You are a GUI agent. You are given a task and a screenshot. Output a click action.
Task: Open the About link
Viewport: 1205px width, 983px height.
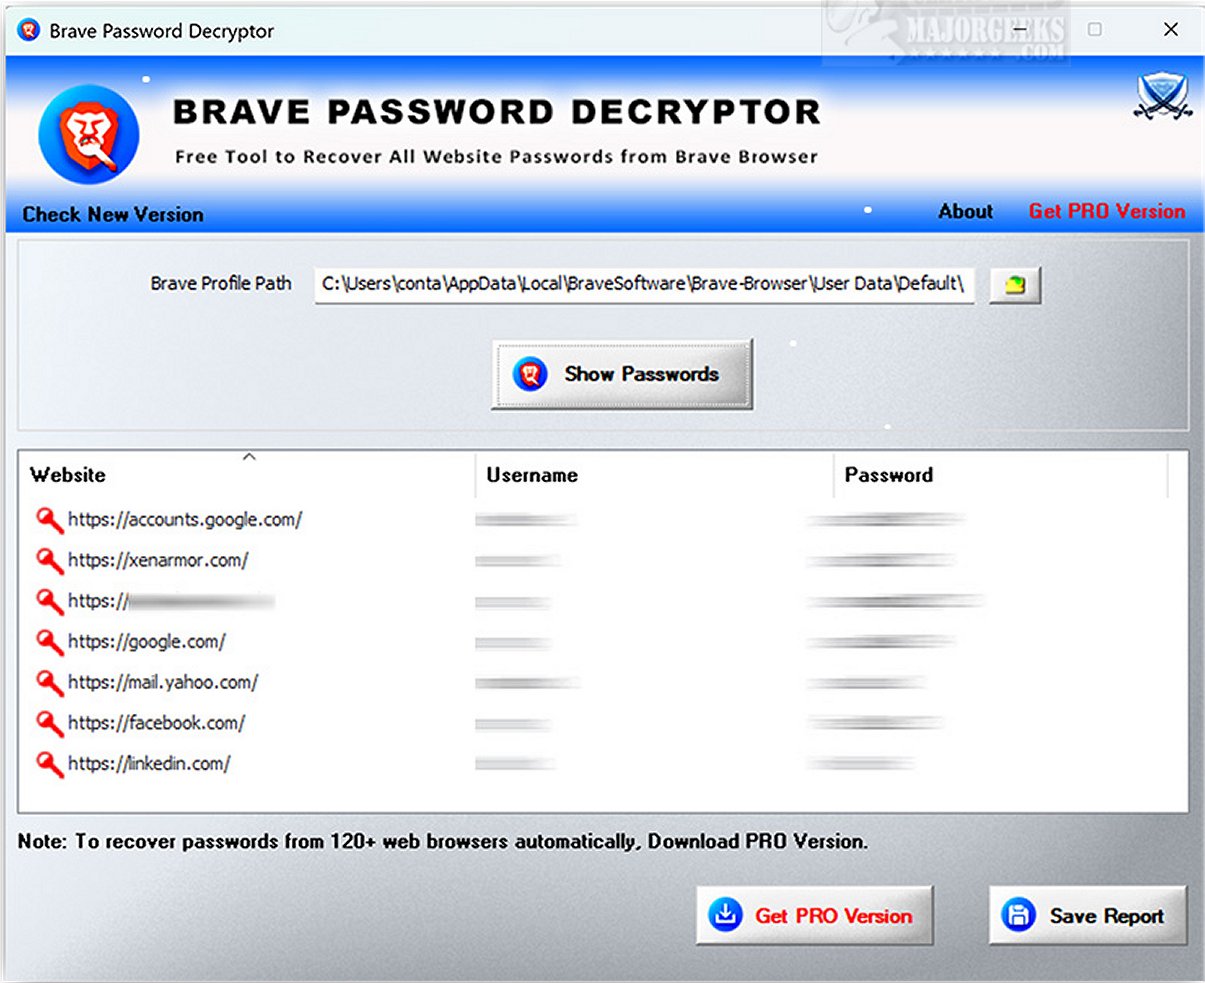tap(966, 211)
